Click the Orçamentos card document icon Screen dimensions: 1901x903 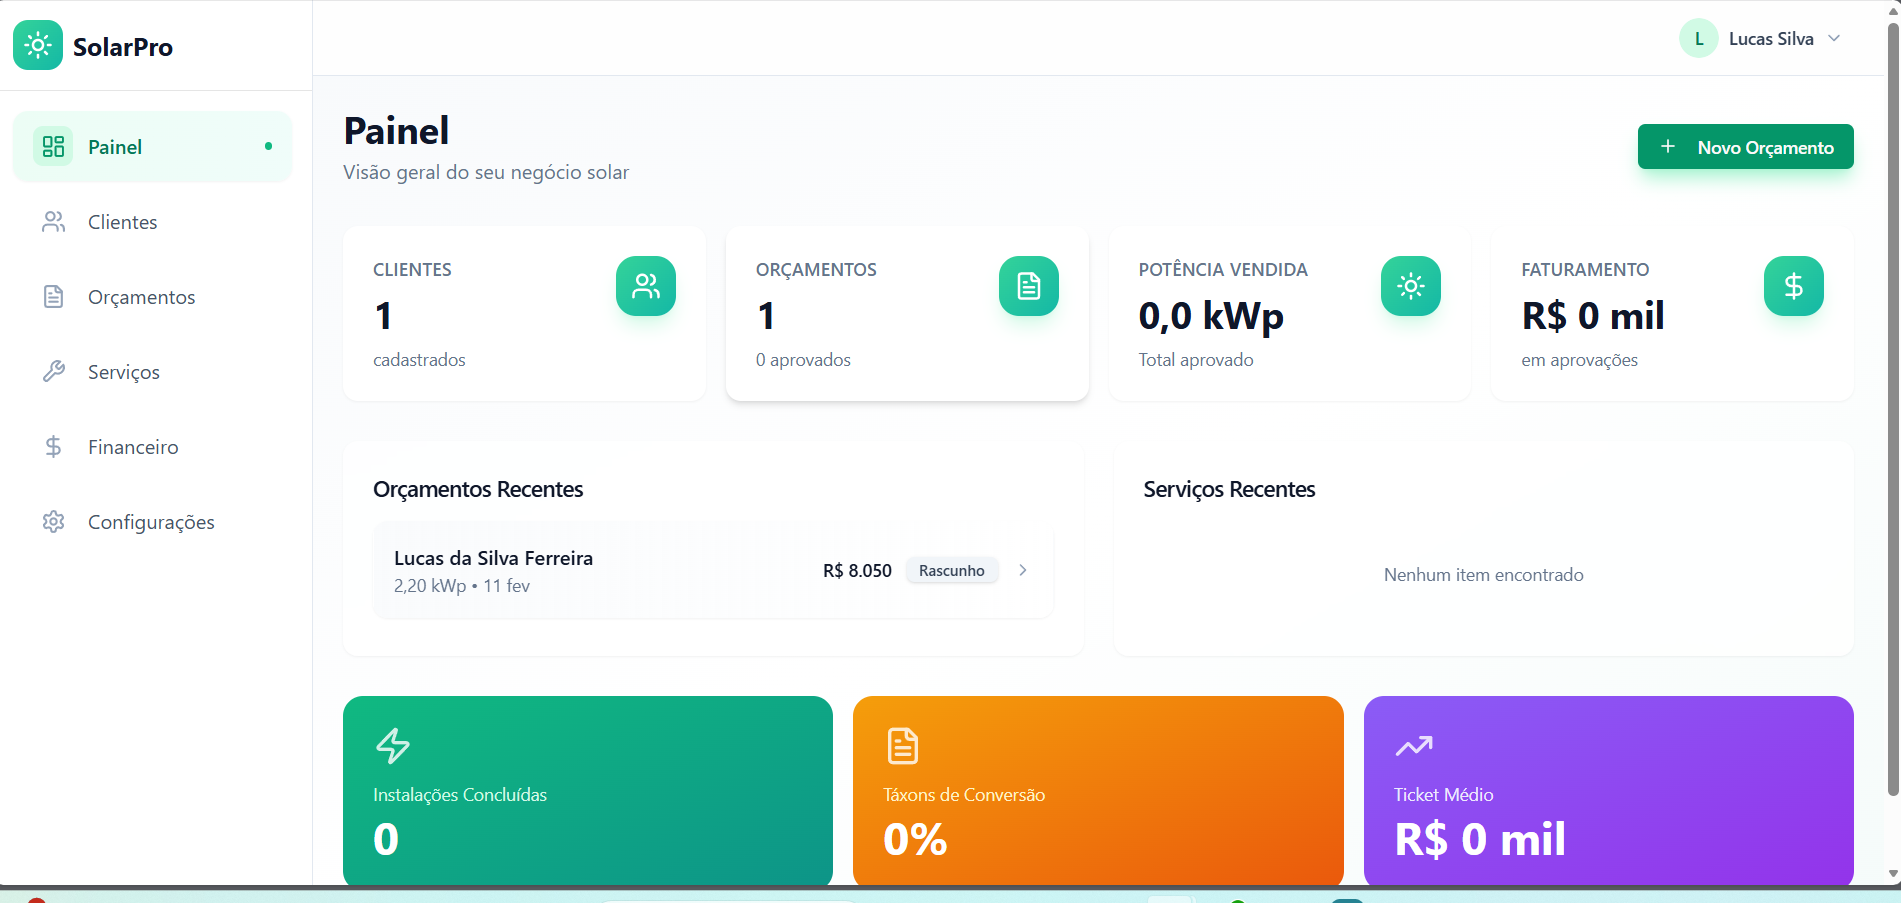point(1029,286)
